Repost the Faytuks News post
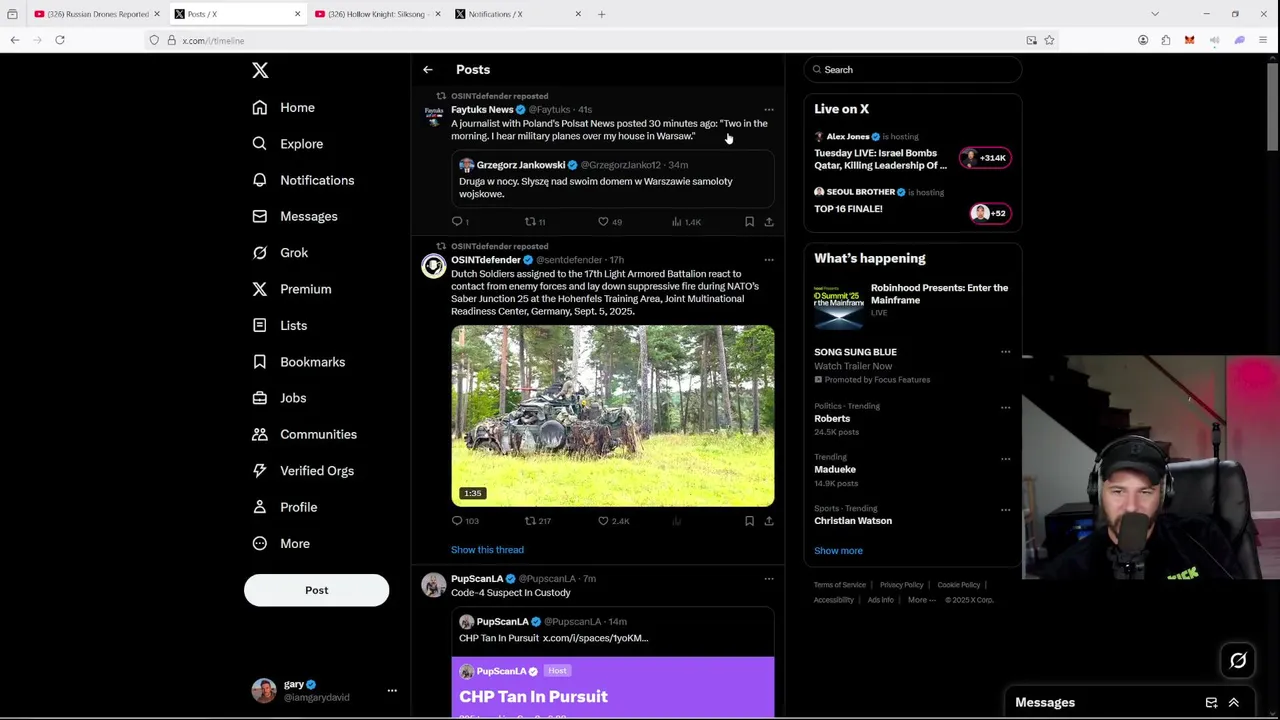Viewport: 1280px width, 720px height. tap(534, 221)
